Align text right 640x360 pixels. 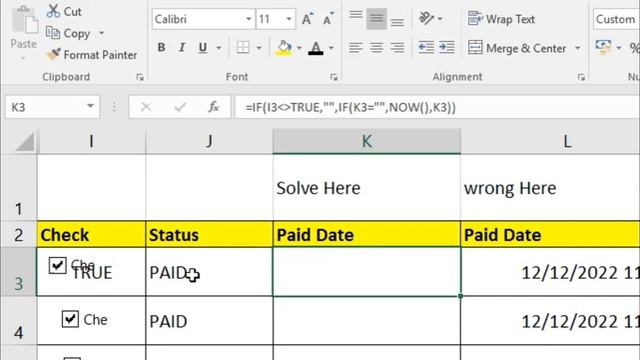(397, 48)
